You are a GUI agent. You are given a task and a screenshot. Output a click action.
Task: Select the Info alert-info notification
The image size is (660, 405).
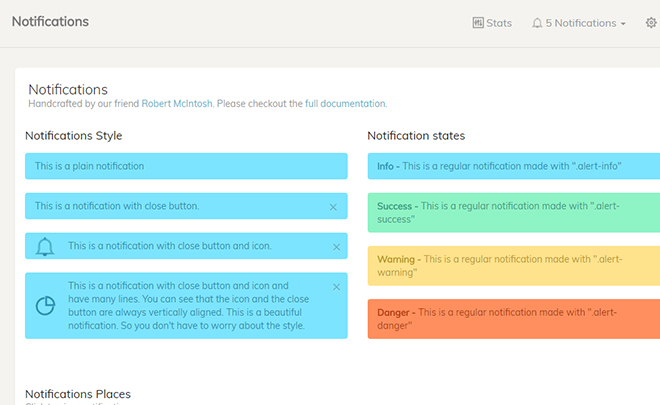click(x=514, y=166)
